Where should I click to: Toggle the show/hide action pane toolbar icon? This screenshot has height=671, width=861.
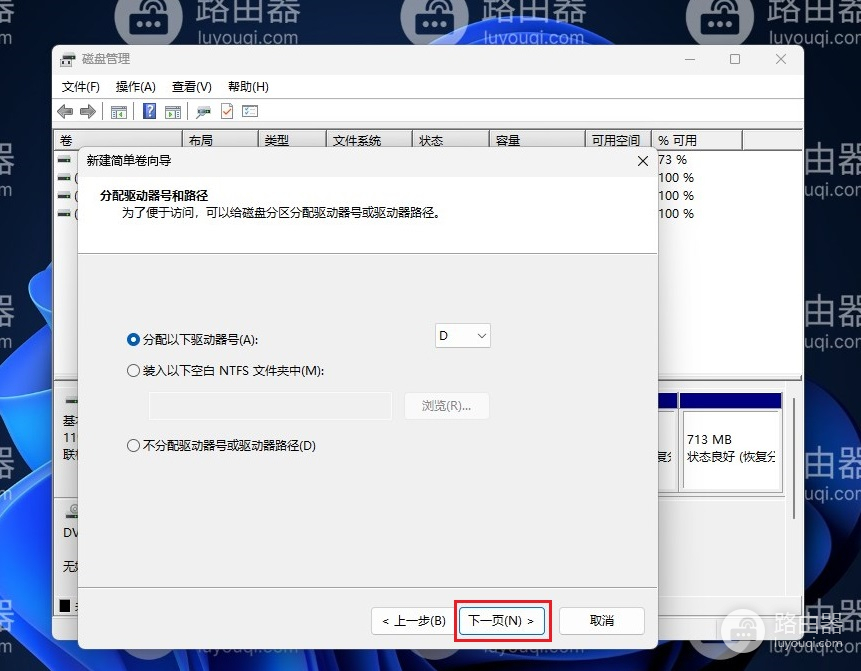pos(173,111)
